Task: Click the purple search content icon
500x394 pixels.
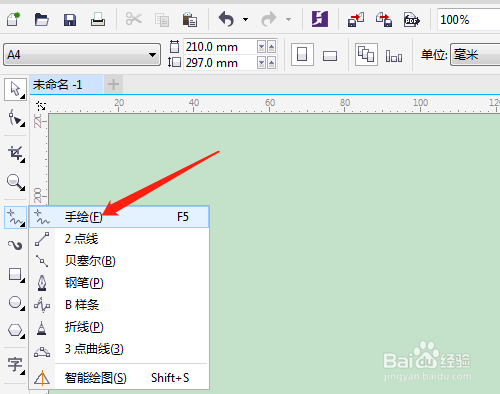Action: (x=320, y=19)
